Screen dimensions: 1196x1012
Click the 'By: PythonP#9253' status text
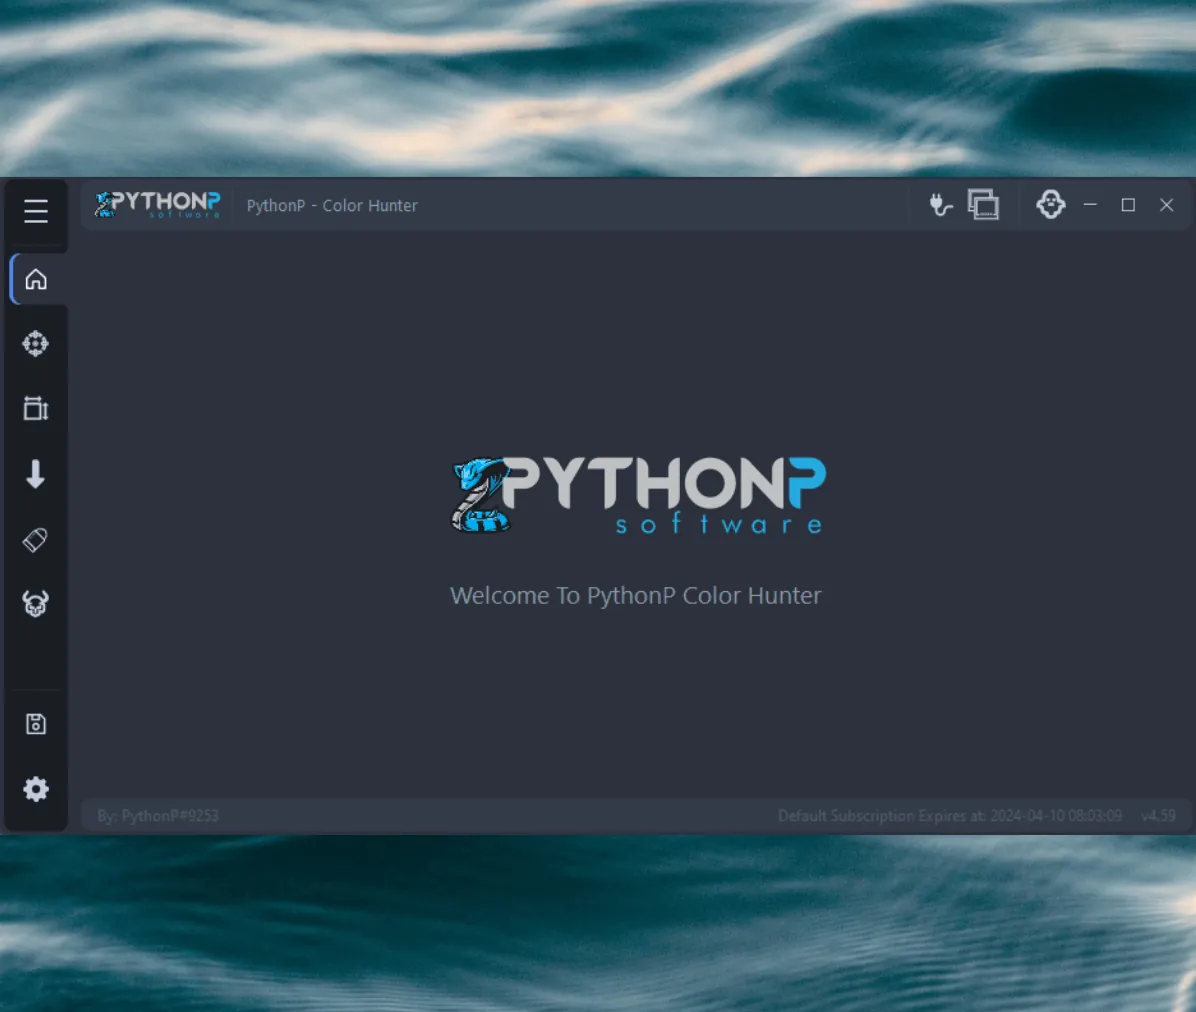point(158,816)
